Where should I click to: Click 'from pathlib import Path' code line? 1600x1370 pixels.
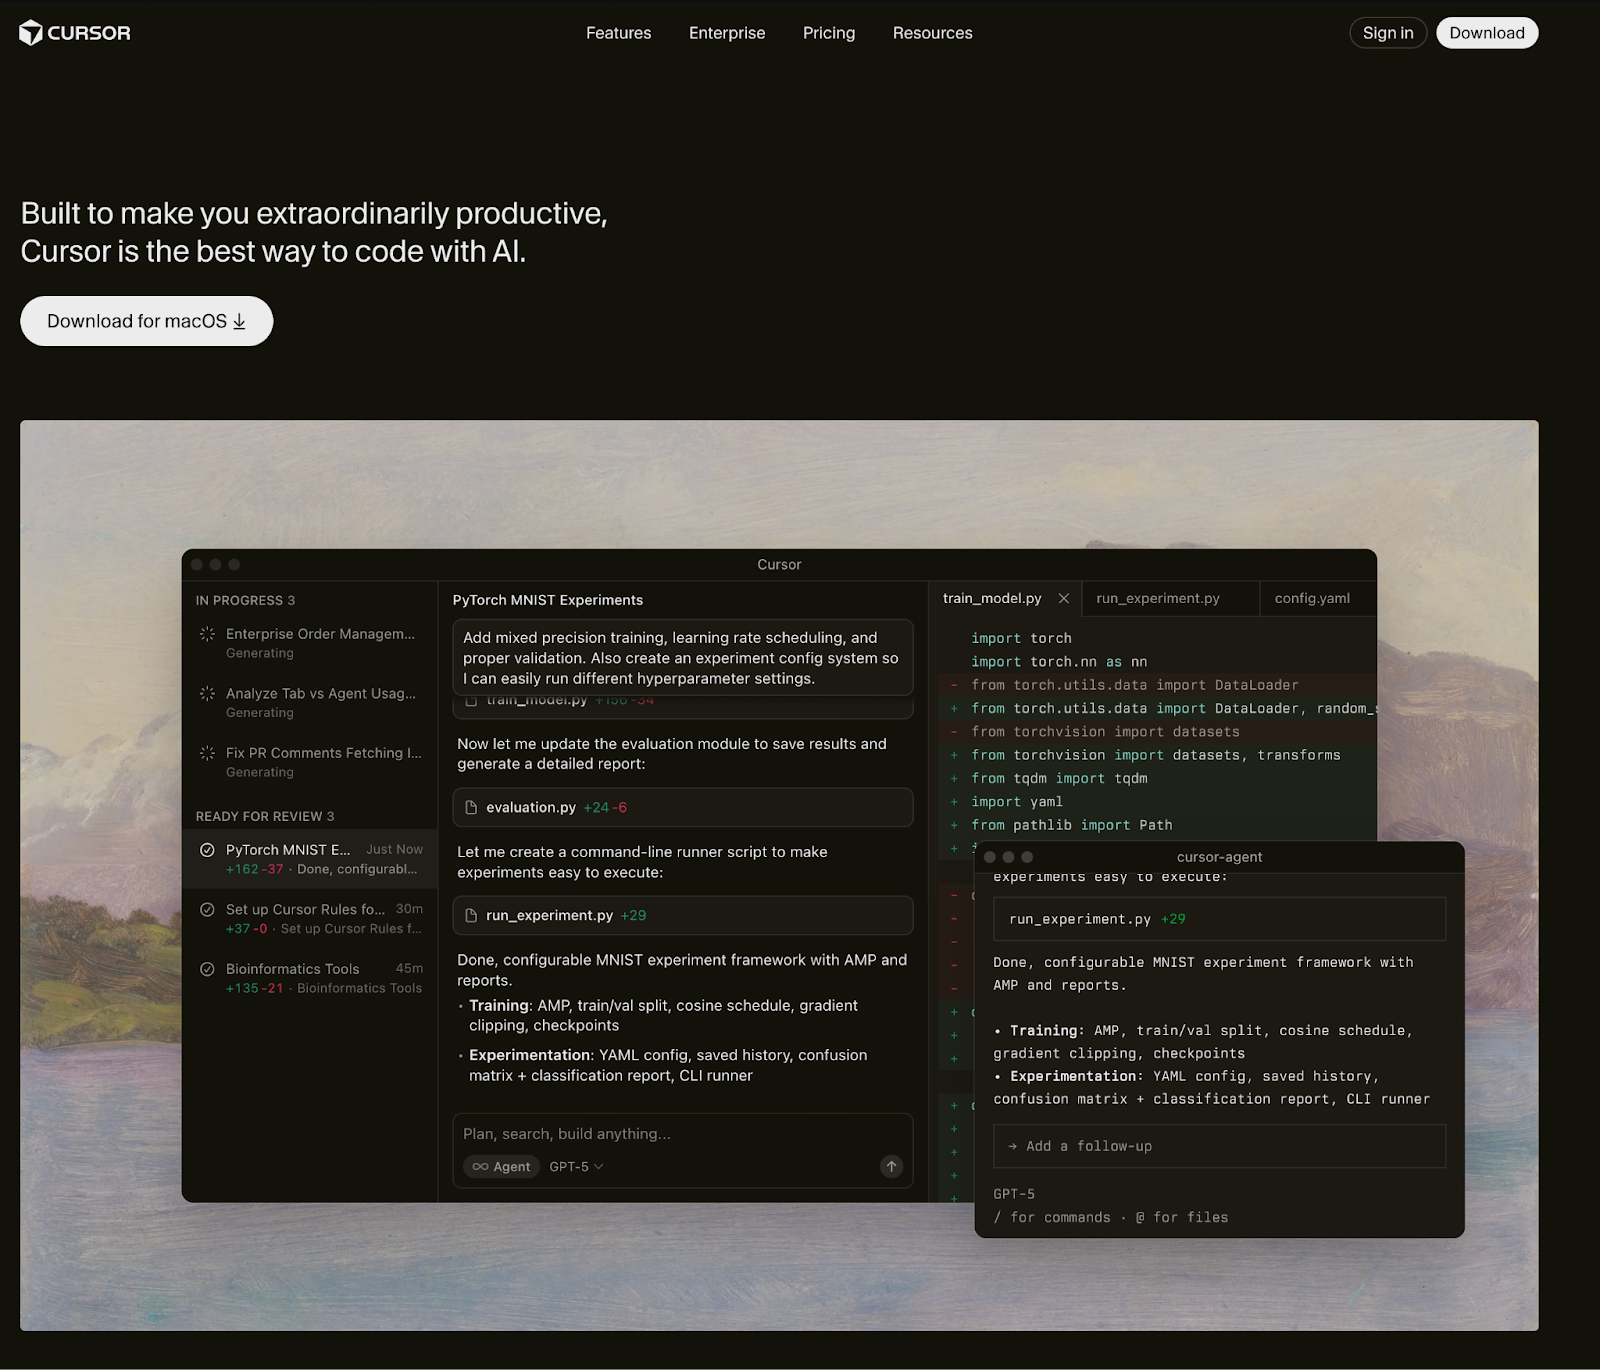pyautogui.click(x=1072, y=825)
